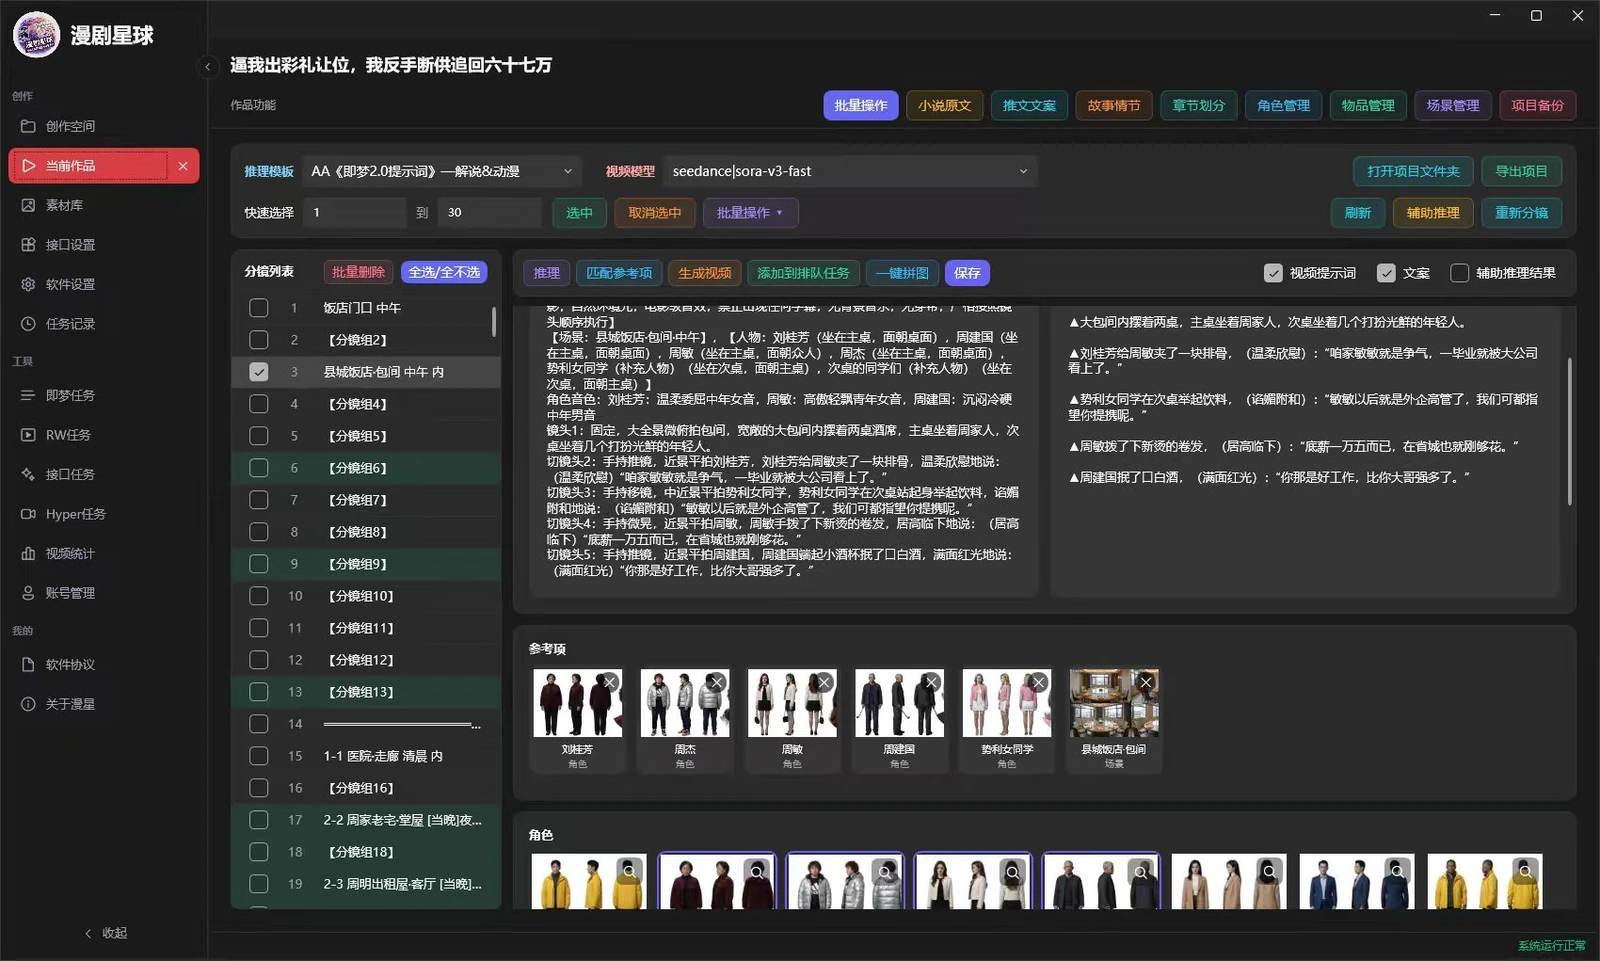Remove 周杰 reference with its X
This screenshot has width=1600, height=961.
coord(717,682)
